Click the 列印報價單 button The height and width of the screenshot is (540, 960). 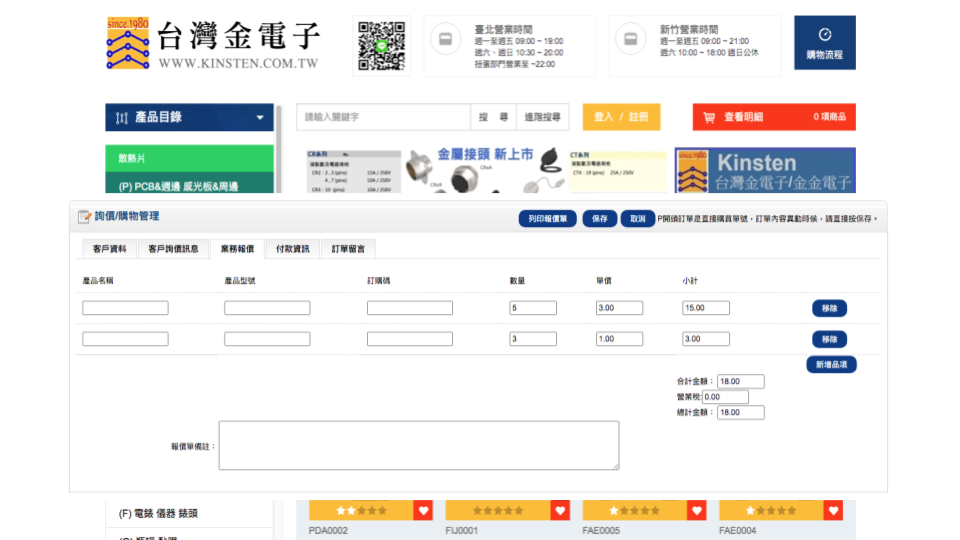(x=547, y=219)
